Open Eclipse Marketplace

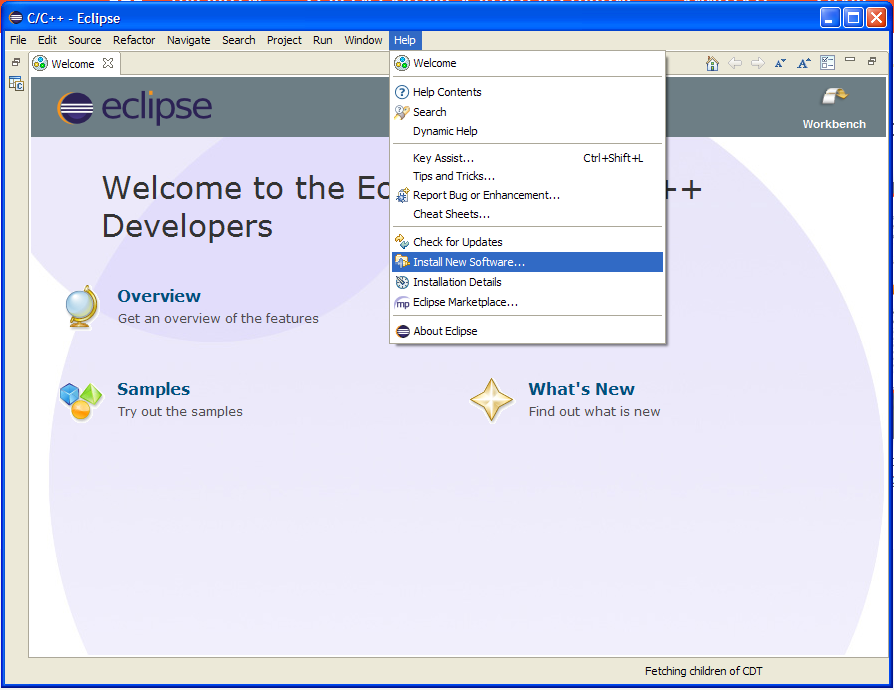tap(527, 302)
